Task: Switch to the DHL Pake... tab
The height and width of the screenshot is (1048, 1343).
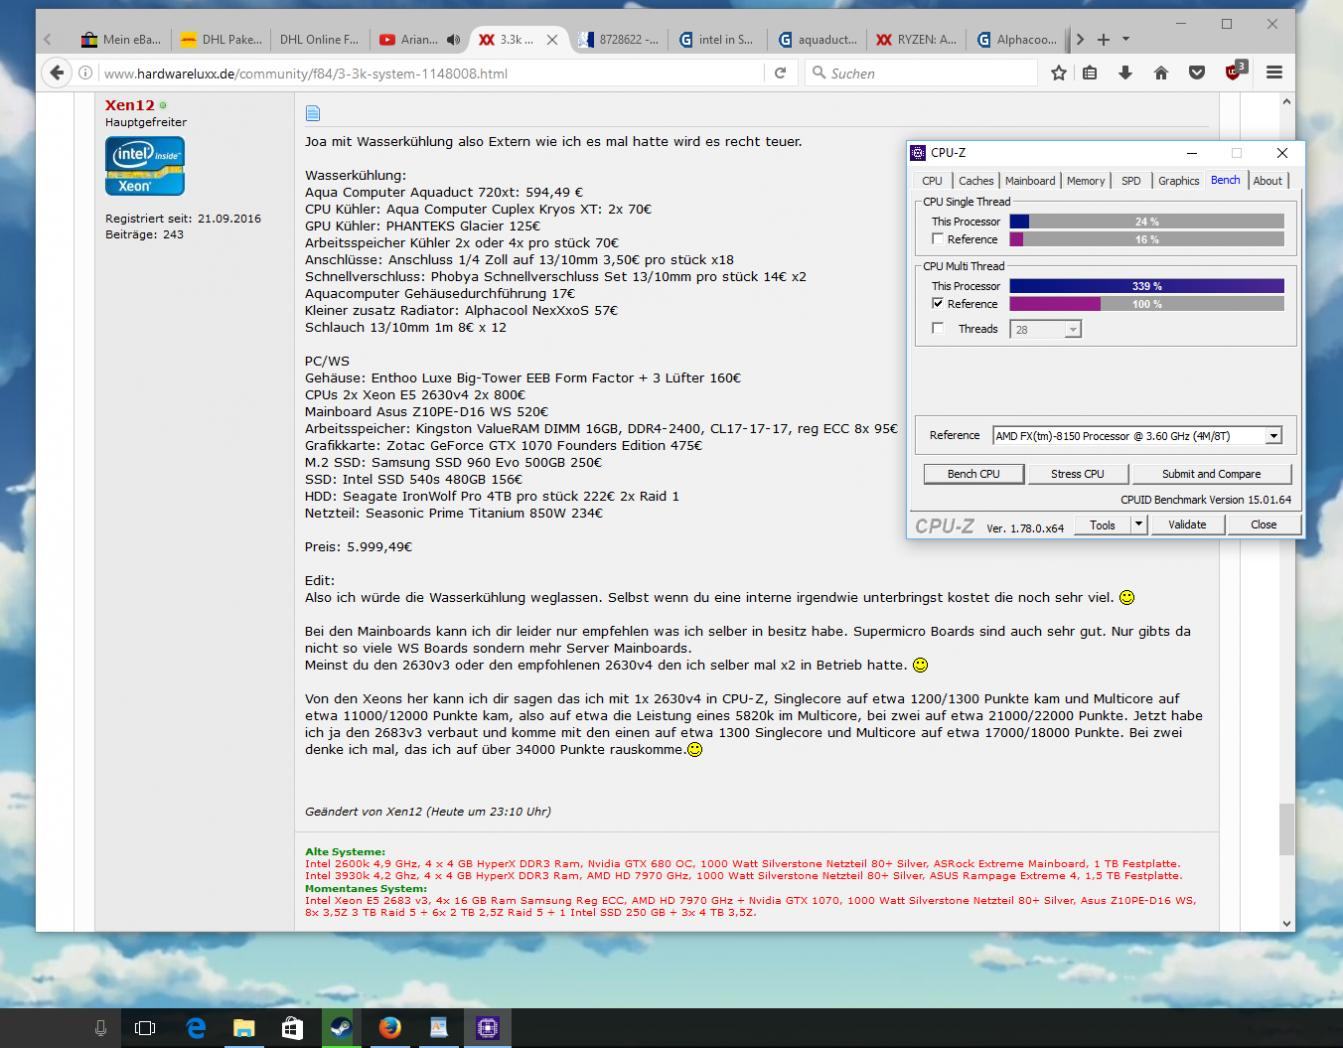Action: click(x=220, y=39)
